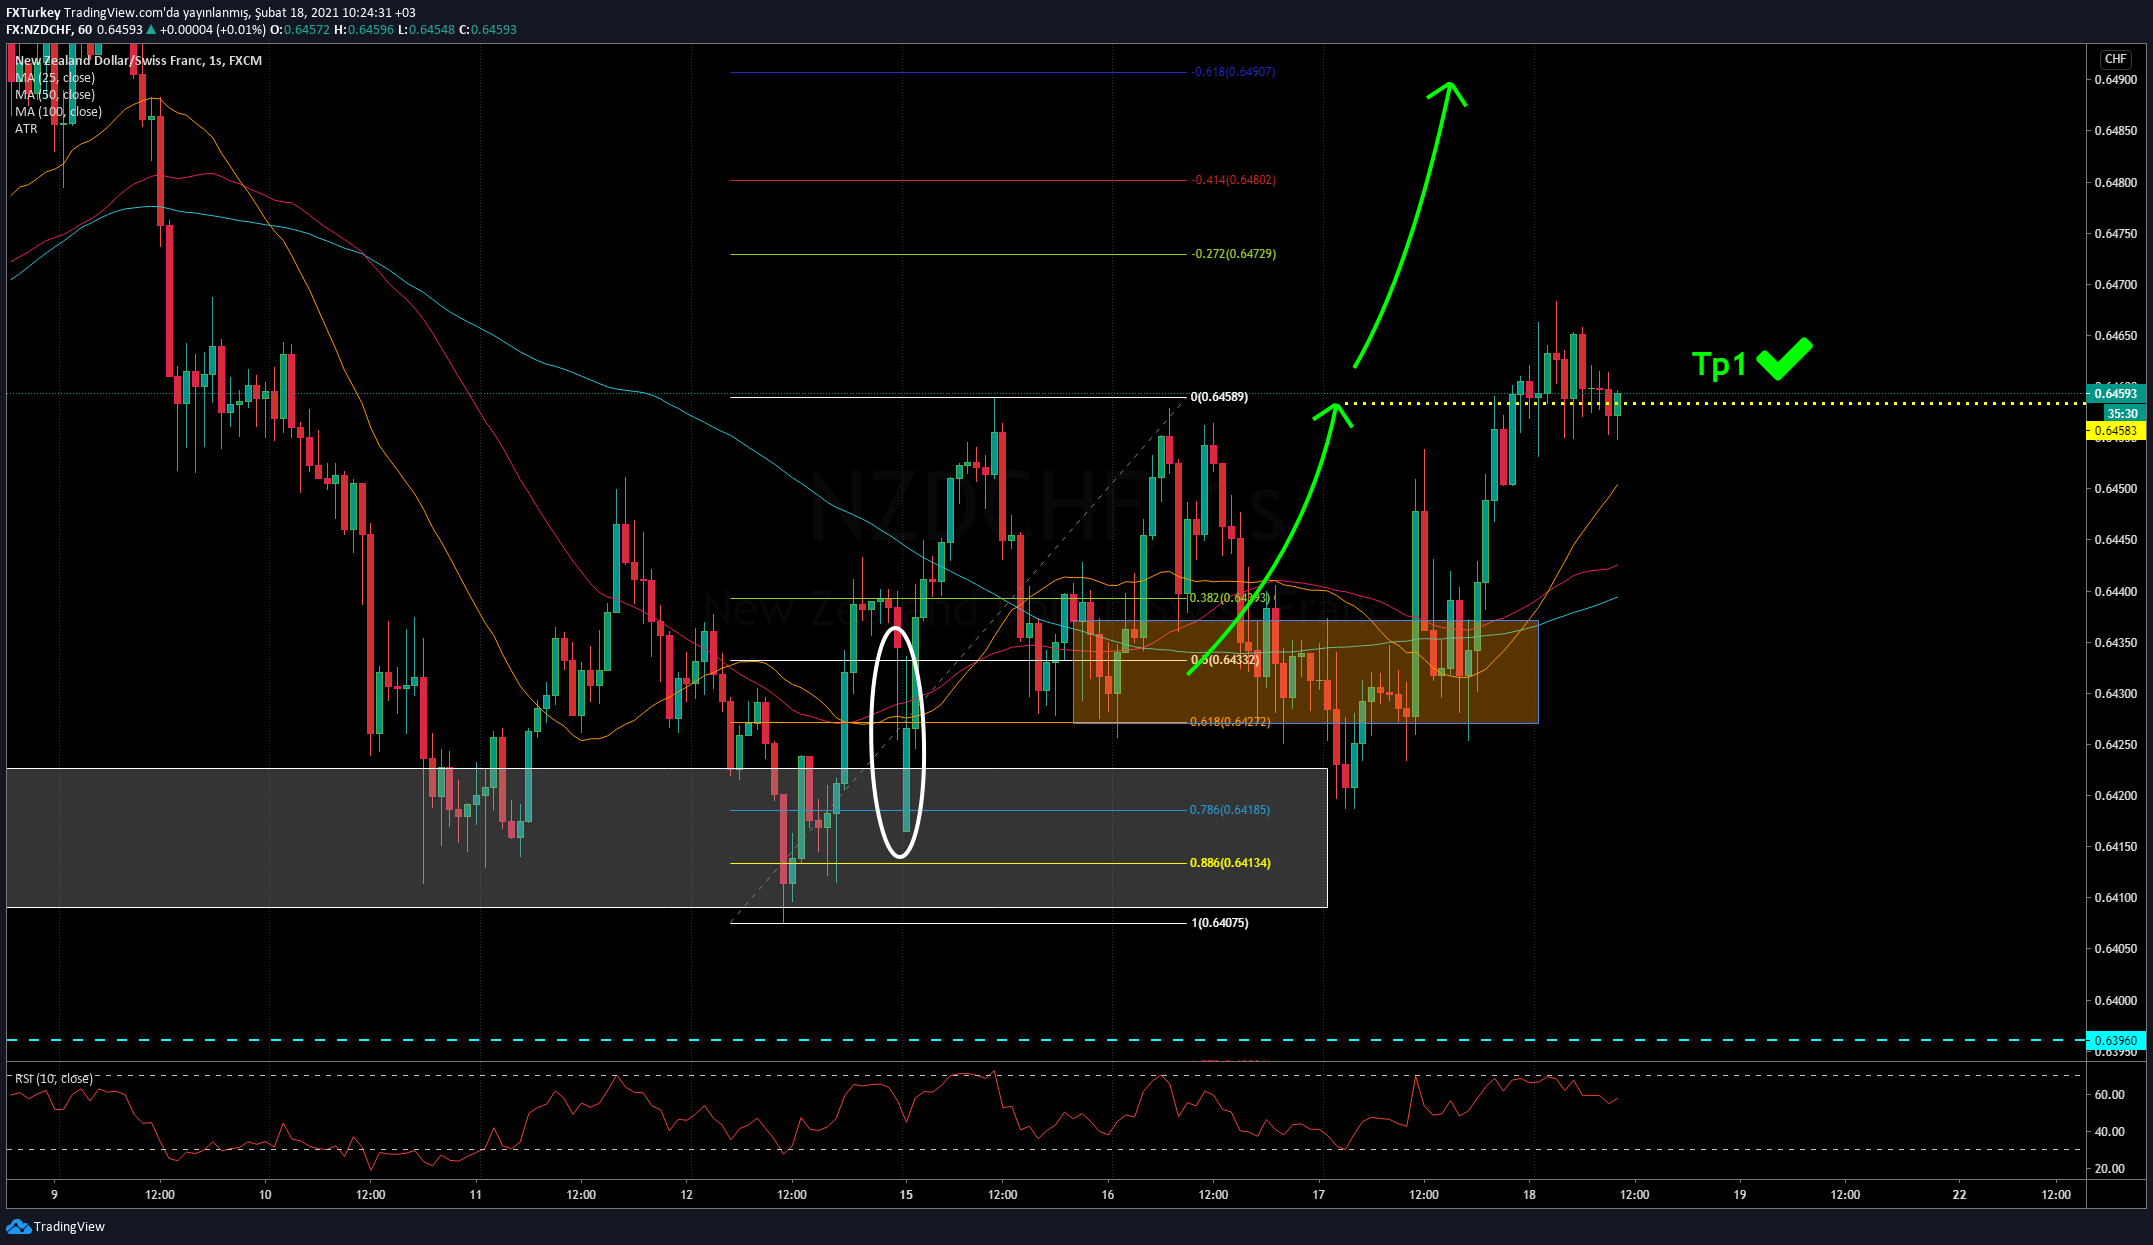The width and height of the screenshot is (2153, 1245).
Task: Click date 9 on the time axis
Action: [x=54, y=1194]
